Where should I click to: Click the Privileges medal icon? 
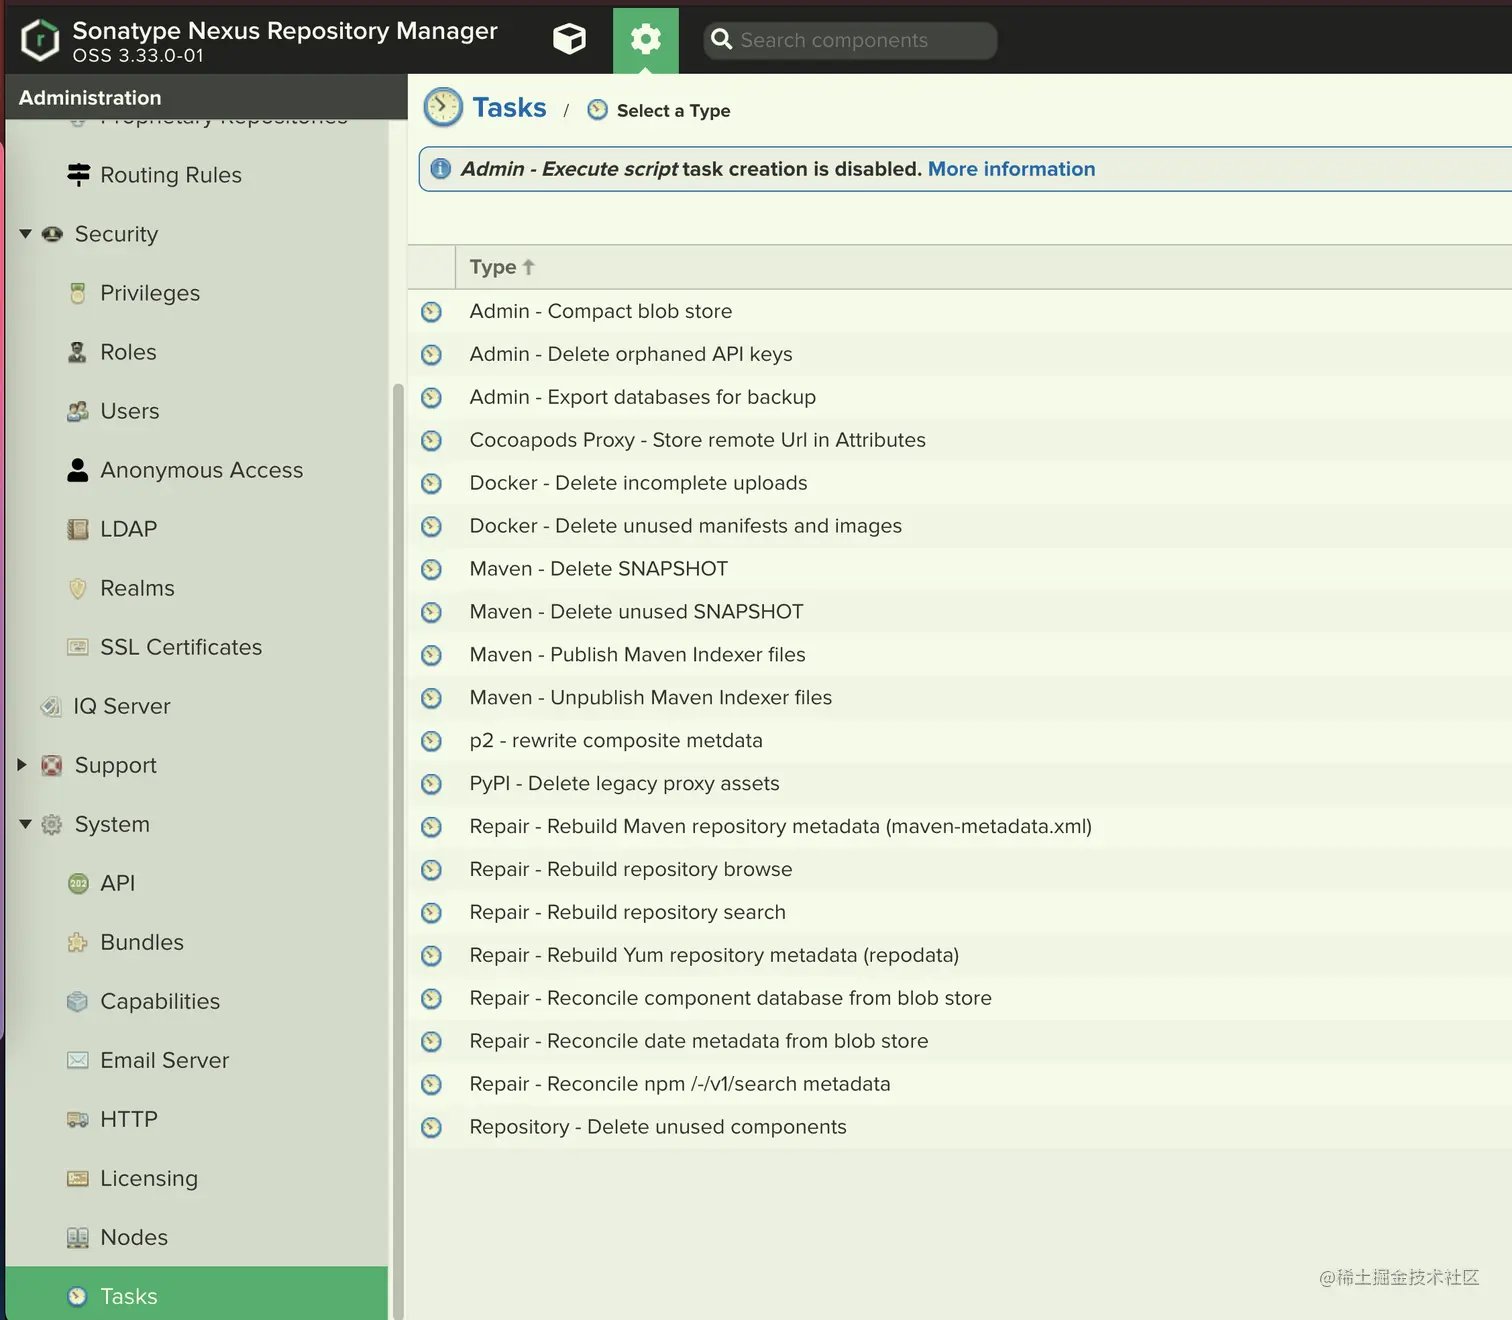78,293
